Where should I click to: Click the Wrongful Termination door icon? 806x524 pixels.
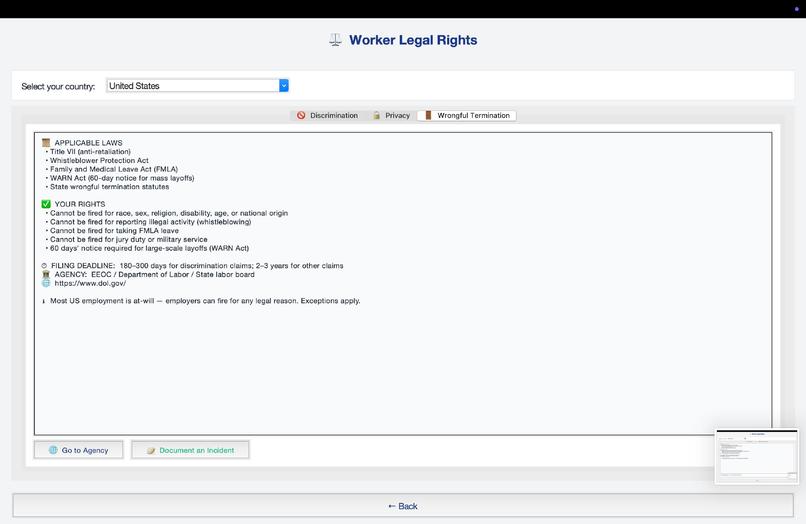[x=428, y=115]
